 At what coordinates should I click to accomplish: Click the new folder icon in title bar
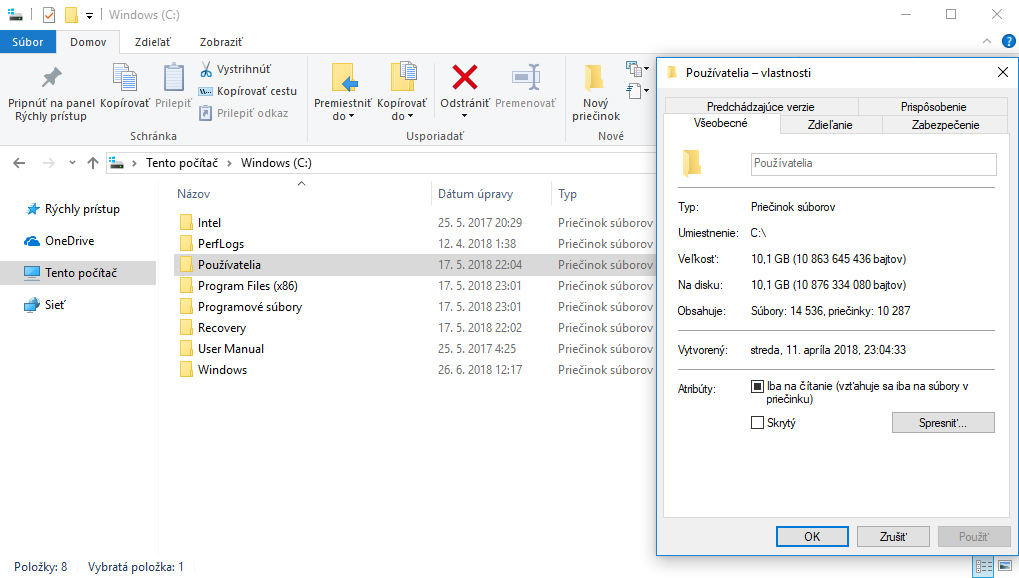[71, 14]
